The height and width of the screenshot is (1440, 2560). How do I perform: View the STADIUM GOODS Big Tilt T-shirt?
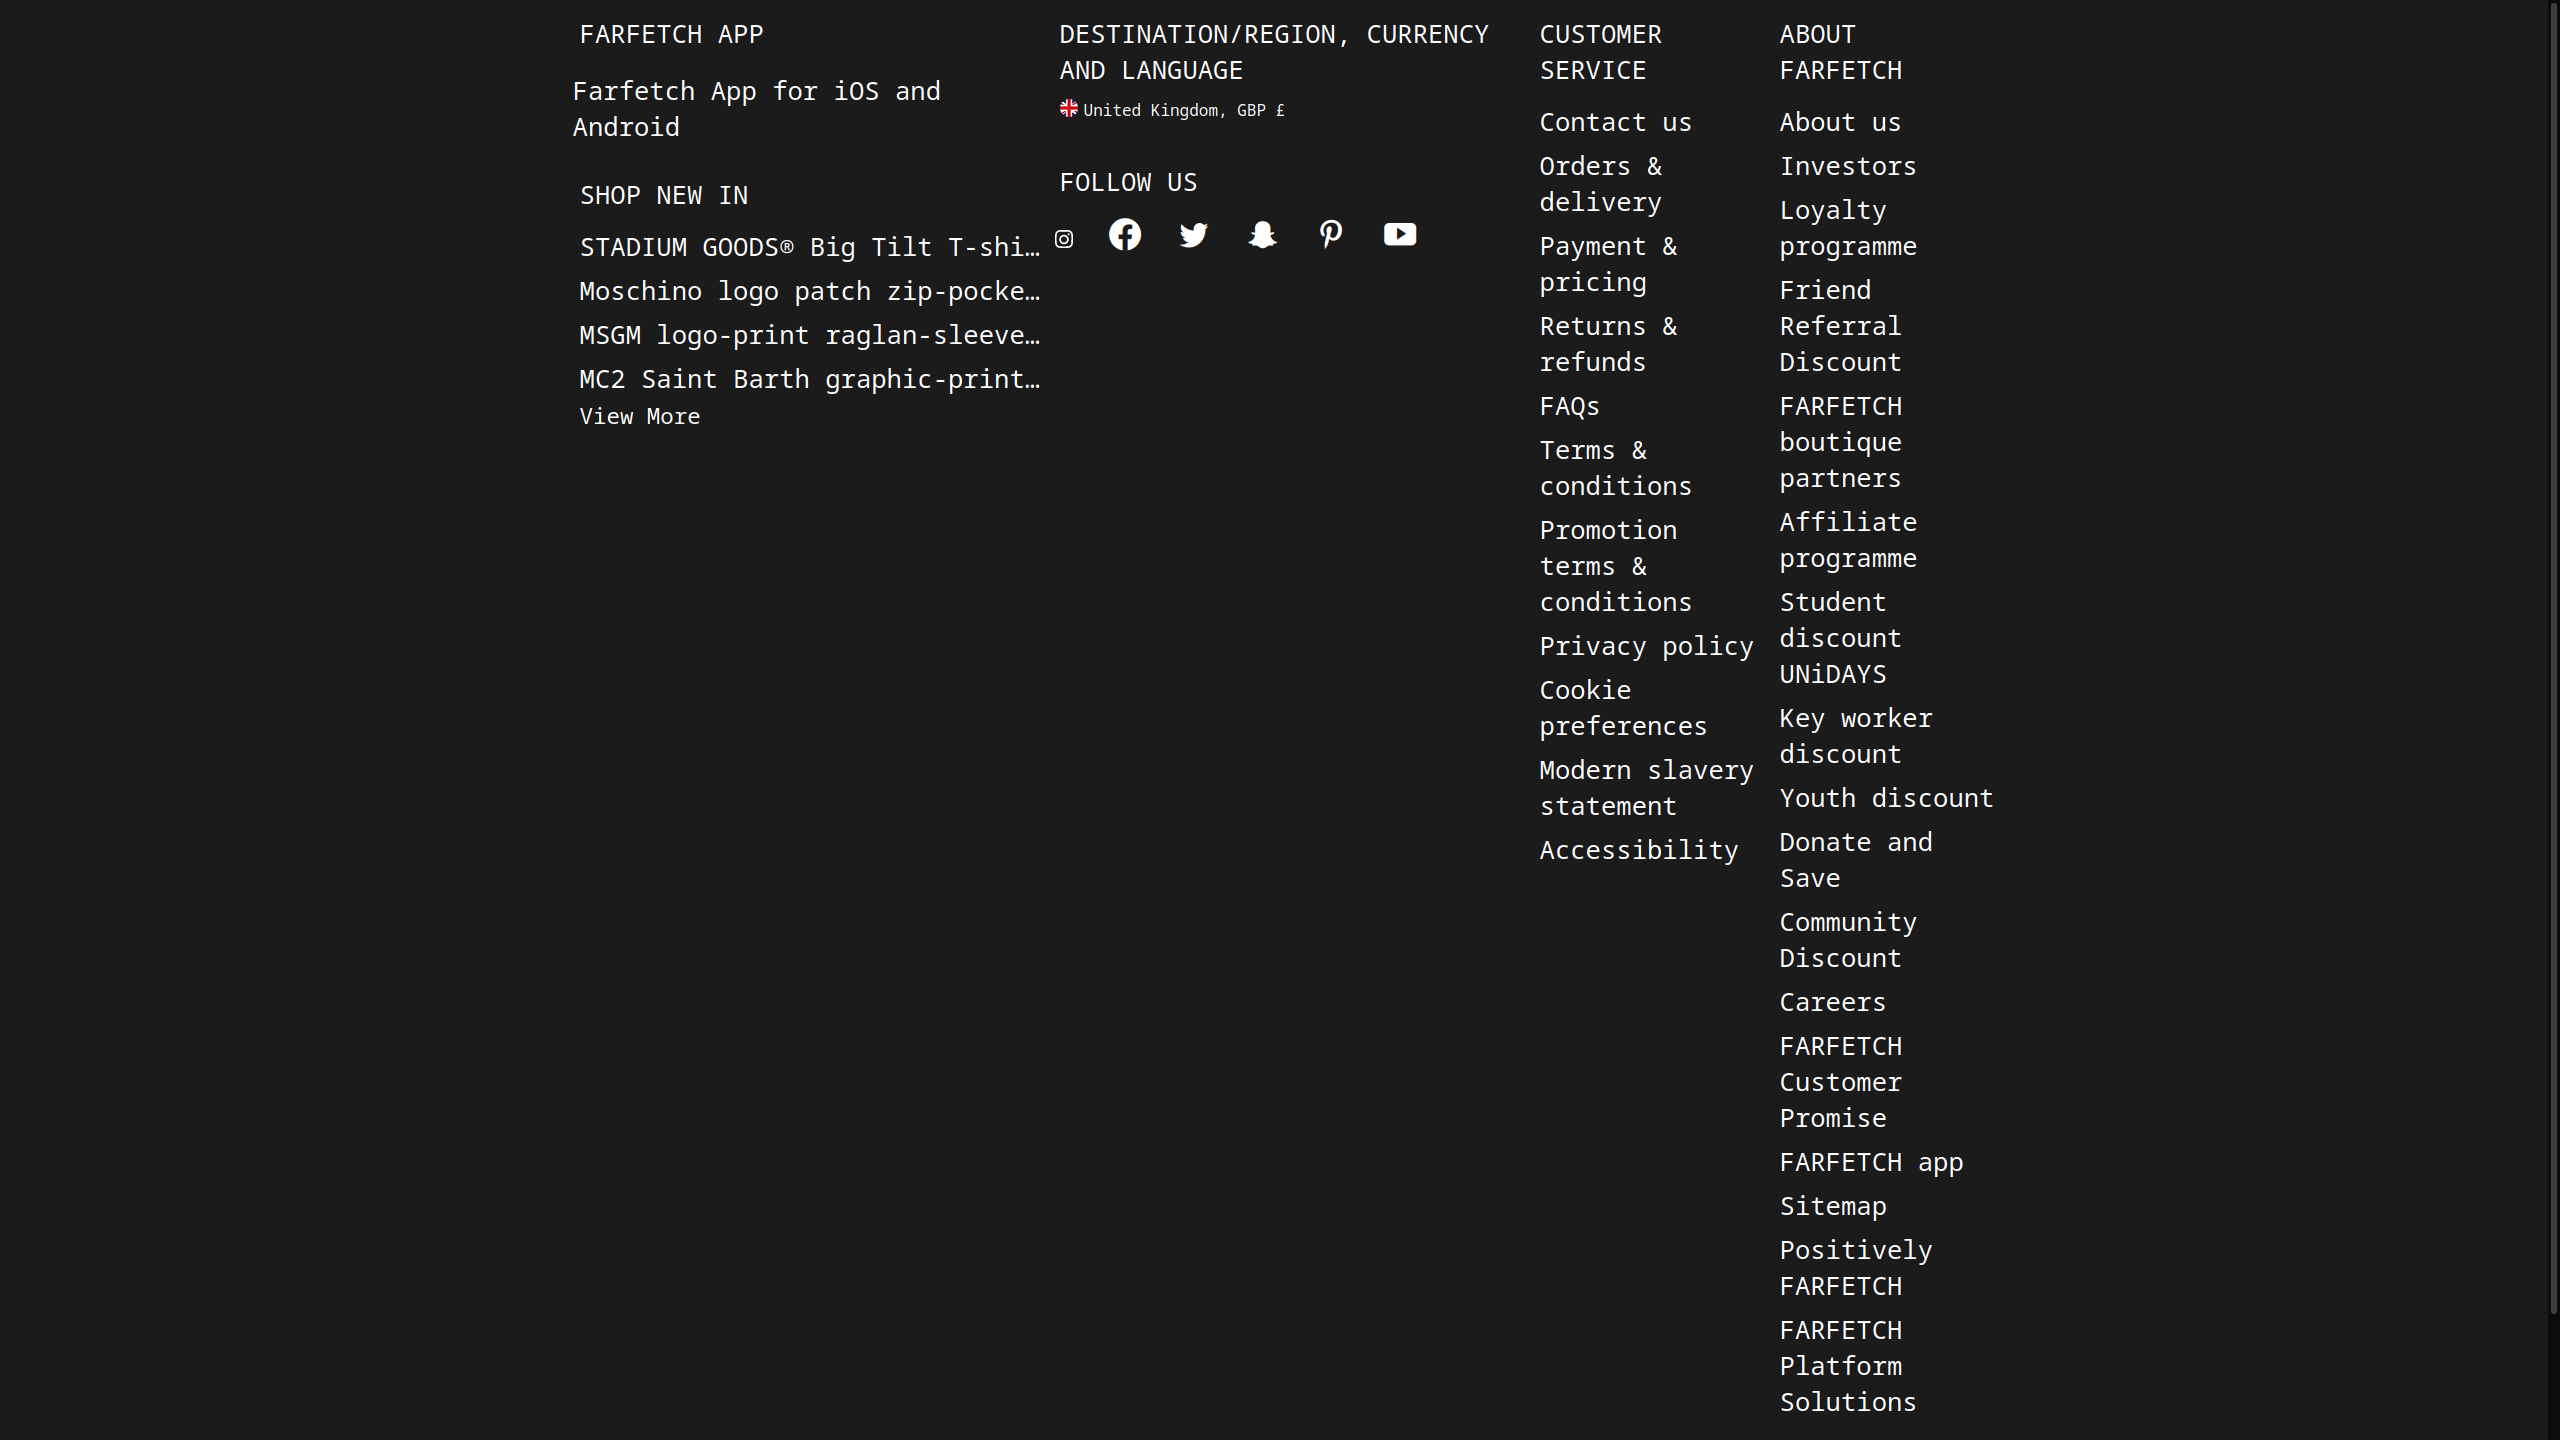[810, 247]
